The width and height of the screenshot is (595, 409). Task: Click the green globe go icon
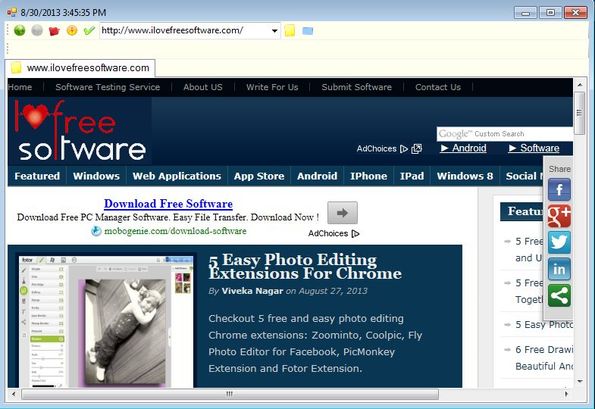pyautogui.click(x=19, y=30)
